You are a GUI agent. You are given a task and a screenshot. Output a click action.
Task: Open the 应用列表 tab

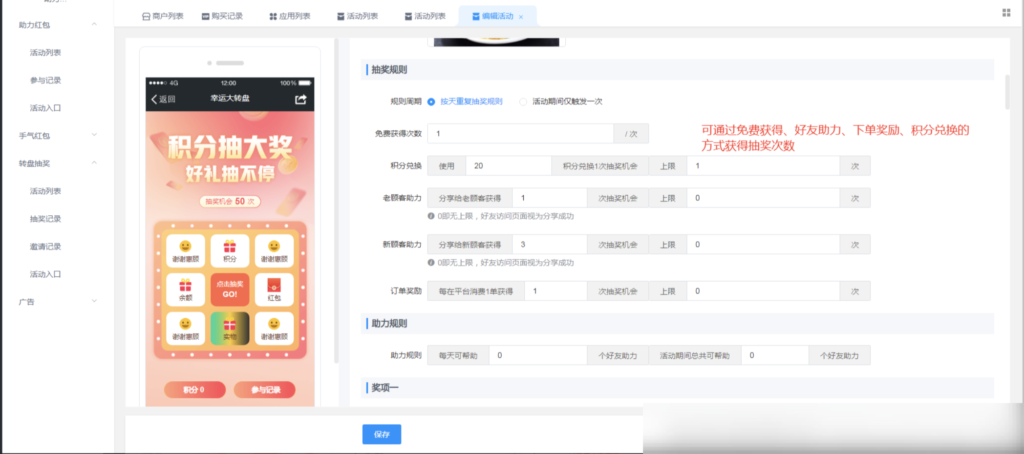pyautogui.click(x=289, y=16)
